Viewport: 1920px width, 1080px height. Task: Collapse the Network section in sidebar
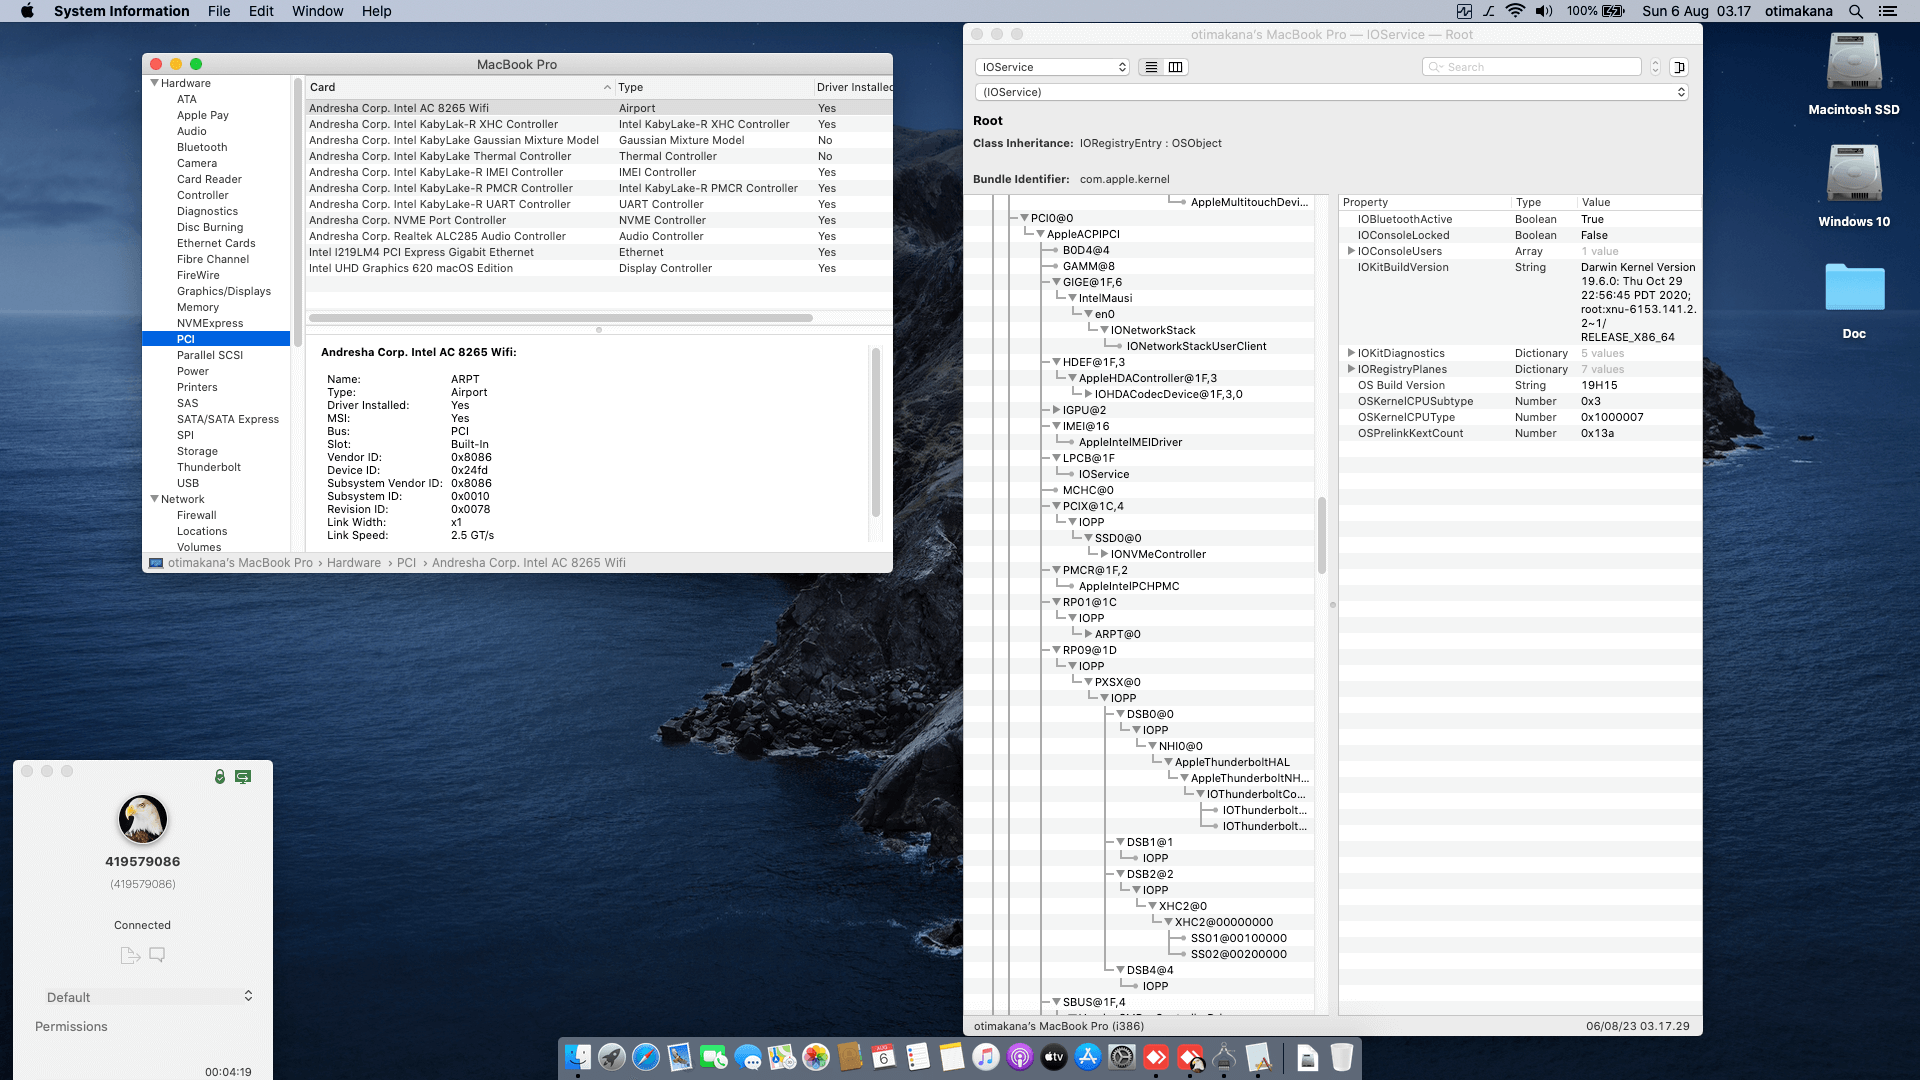tap(155, 499)
